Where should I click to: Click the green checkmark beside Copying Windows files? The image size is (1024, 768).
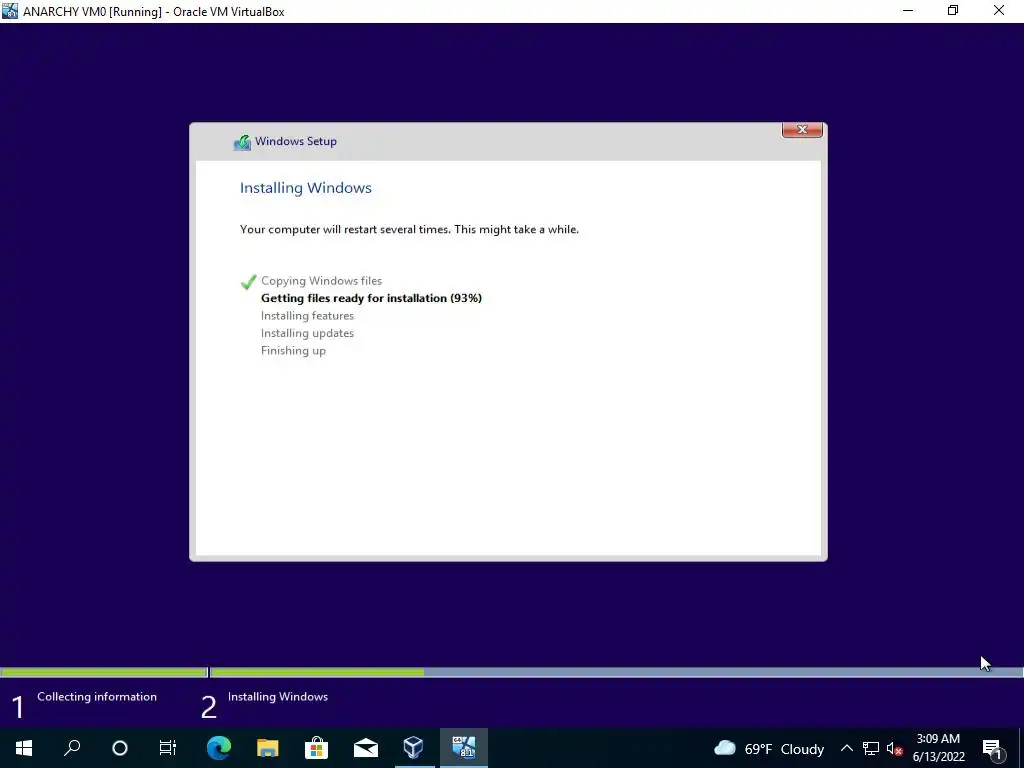[248, 281]
